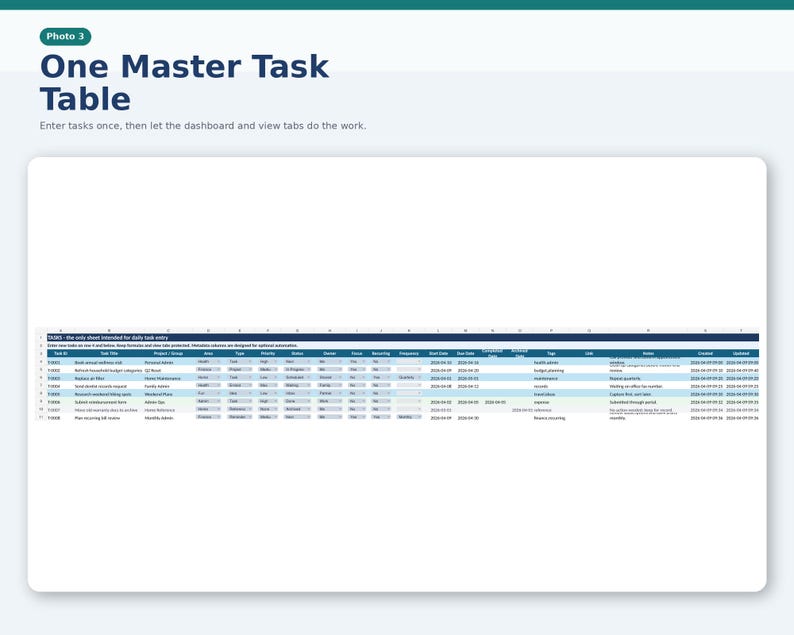Screen dimensions: 794x635
Task: Click the Created column header
Action: (x=705, y=353)
